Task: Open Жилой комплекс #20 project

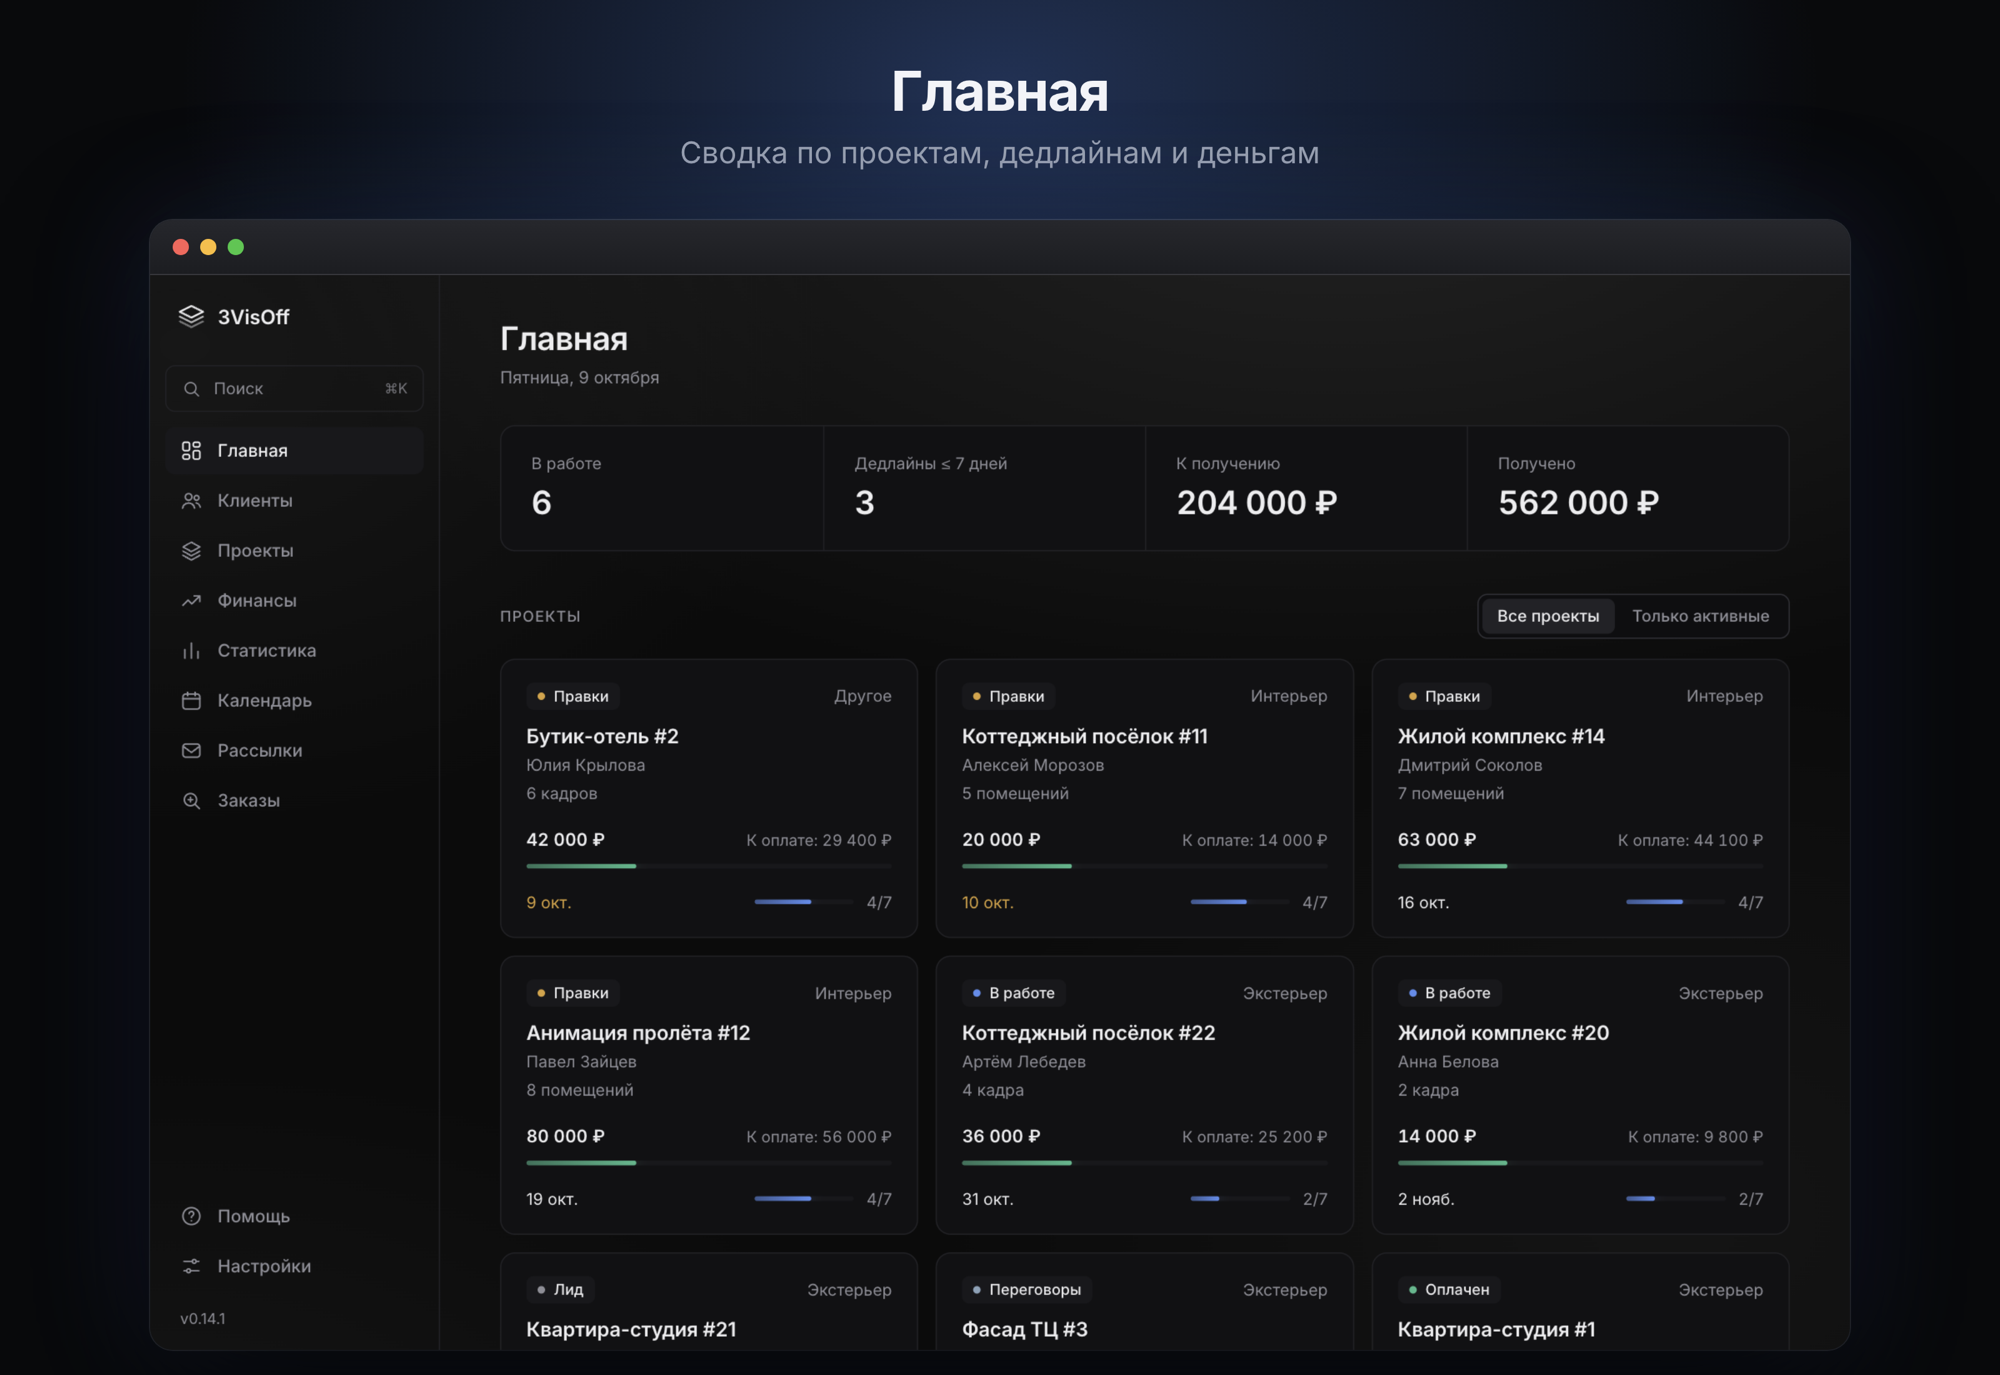Action: [1580, 1095]
